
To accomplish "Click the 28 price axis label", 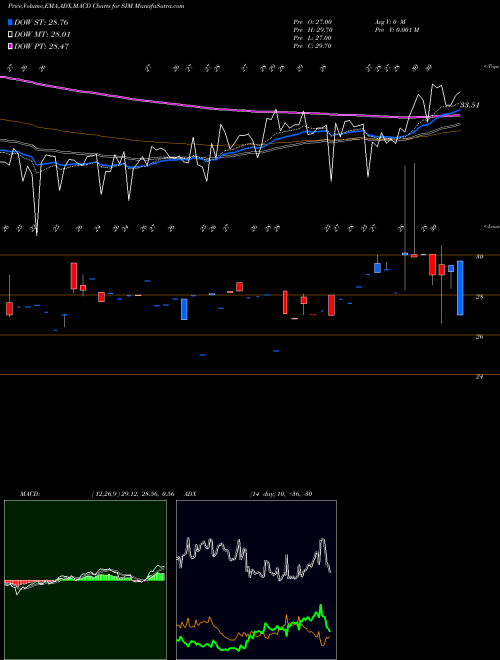I will point(479,297).
